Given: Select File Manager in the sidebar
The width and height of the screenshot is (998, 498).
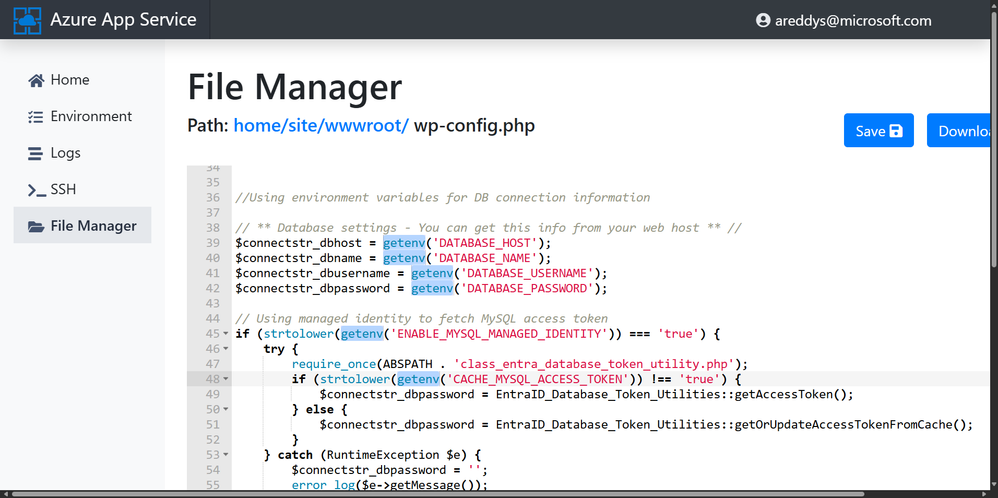Looking at the screenshot, I should point(82,225).
